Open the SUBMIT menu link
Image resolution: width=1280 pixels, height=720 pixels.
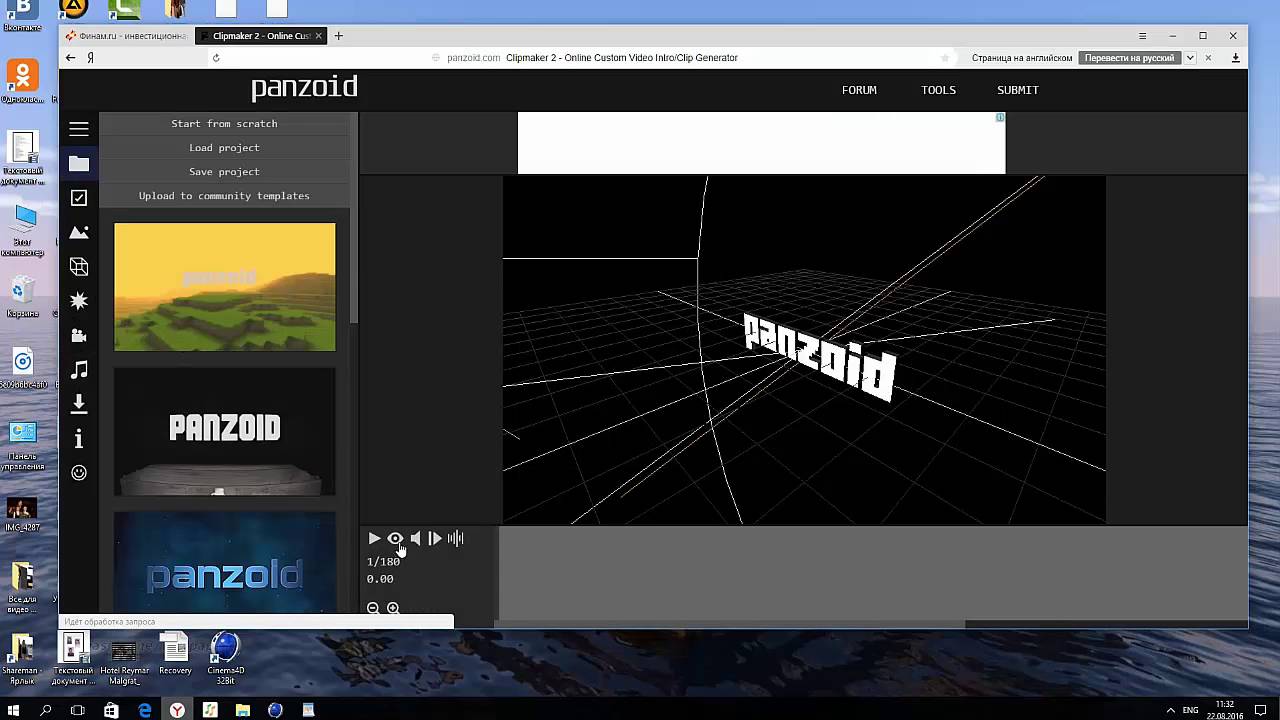click(x=1018, y=90)
